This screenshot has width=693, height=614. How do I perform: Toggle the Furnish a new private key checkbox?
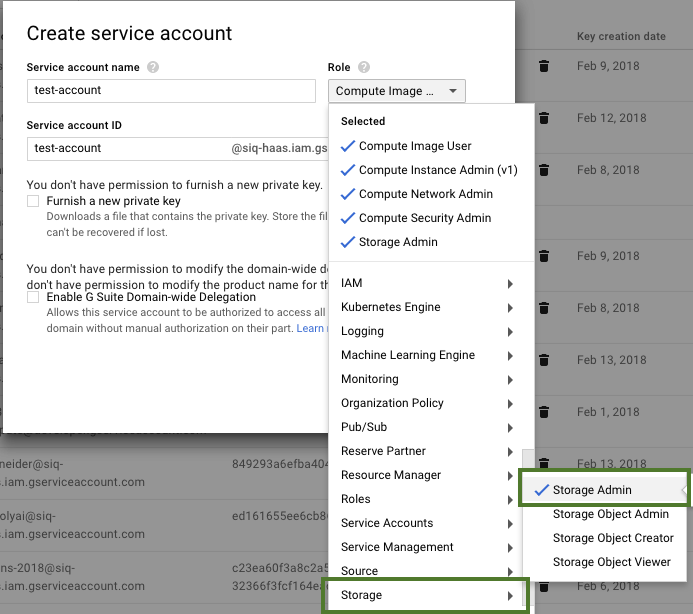coord(34,202)
